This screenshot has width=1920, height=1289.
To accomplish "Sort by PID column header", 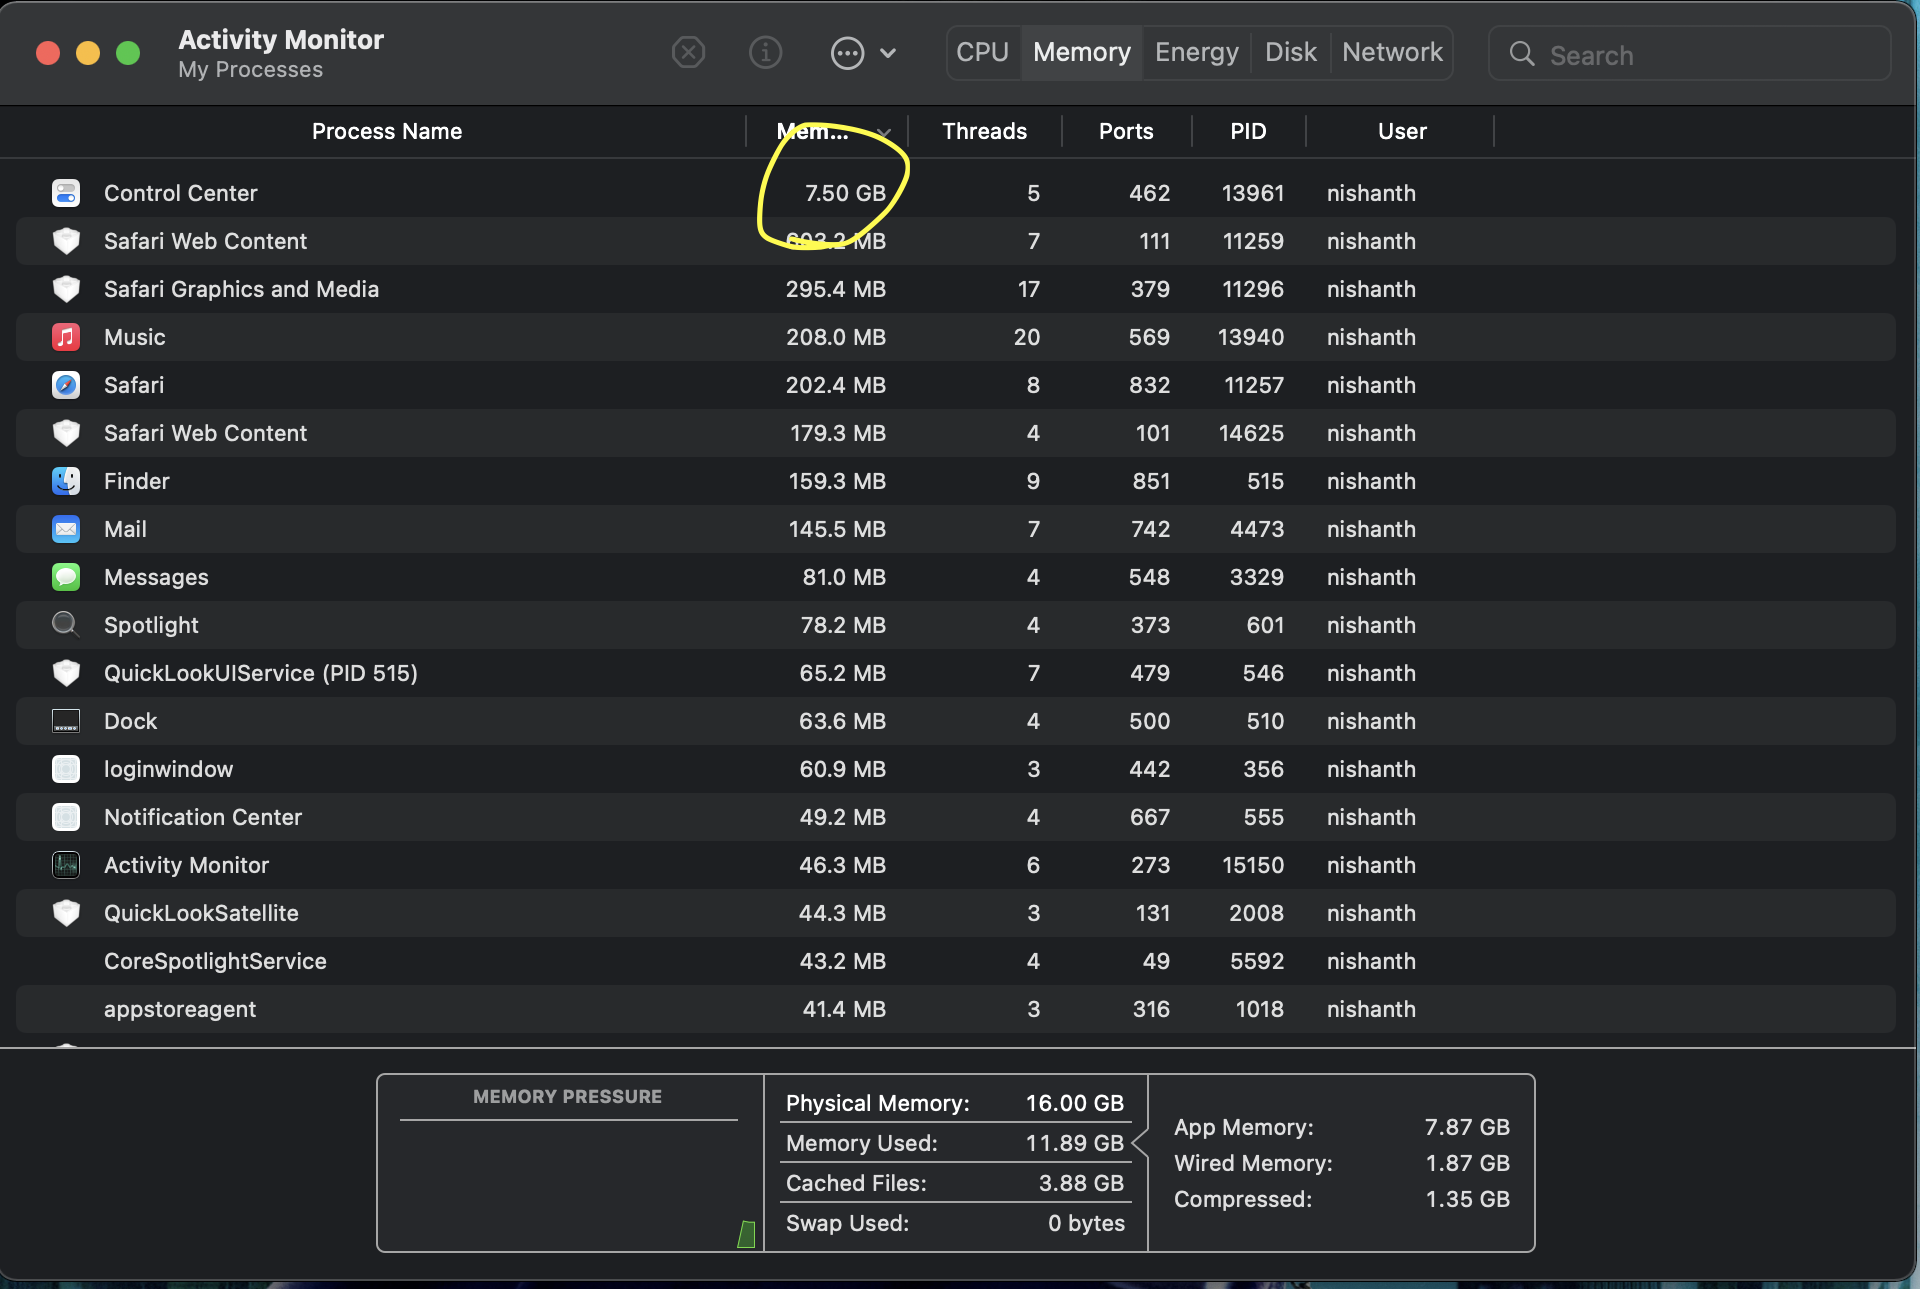I will [x=1248, y=131].
